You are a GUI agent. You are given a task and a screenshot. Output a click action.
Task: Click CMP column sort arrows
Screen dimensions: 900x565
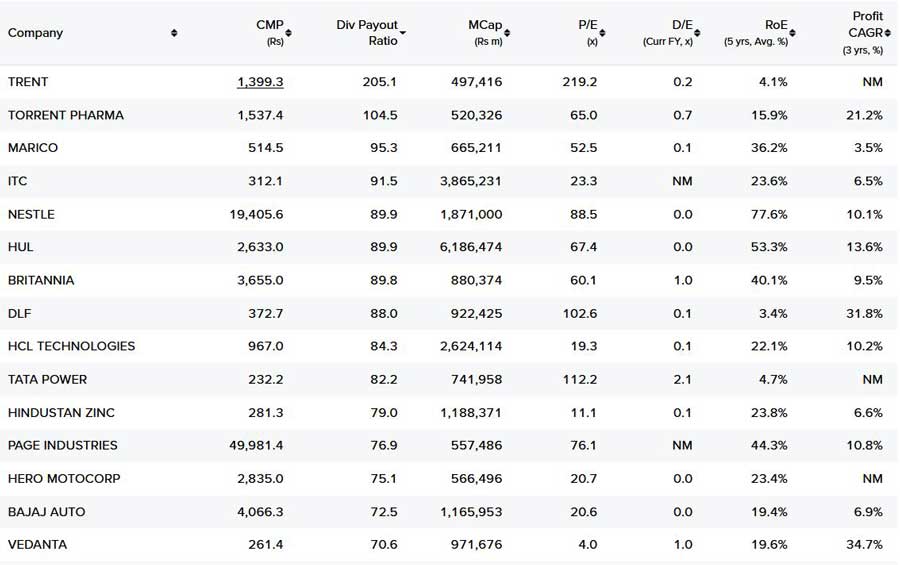(288, 33)
